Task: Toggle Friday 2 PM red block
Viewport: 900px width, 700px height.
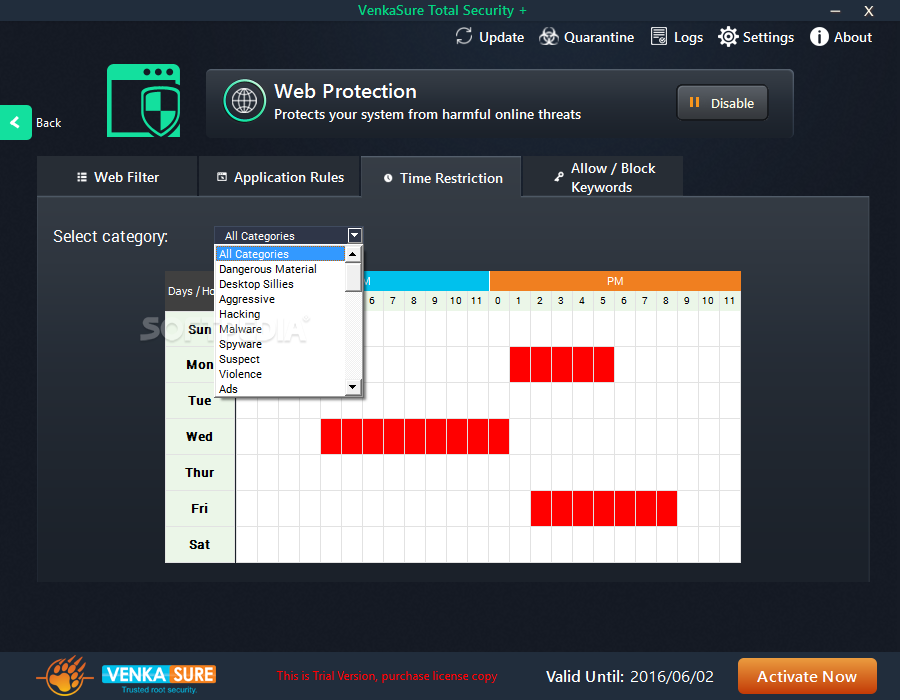Action: 541,508
